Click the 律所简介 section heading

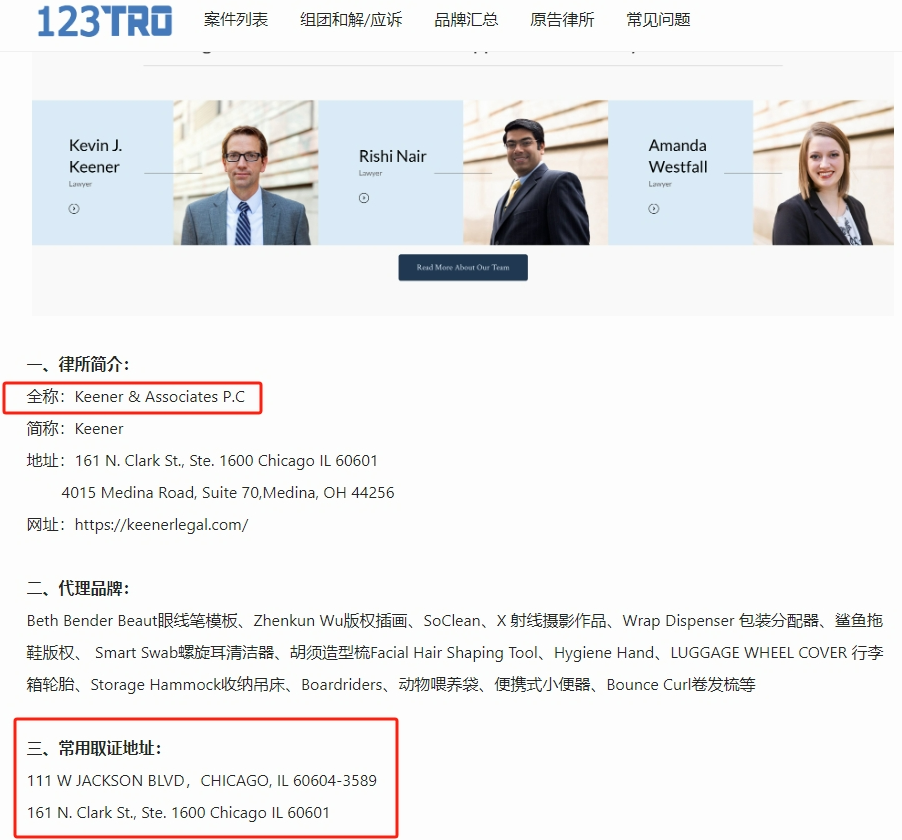coord(78,364)
